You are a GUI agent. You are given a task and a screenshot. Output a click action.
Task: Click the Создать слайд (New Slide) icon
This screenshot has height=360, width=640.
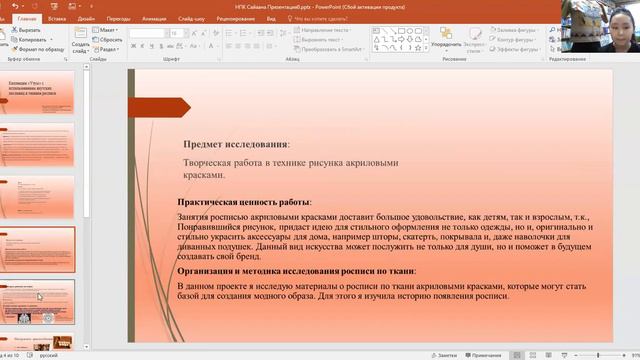[x=80, y=33]
